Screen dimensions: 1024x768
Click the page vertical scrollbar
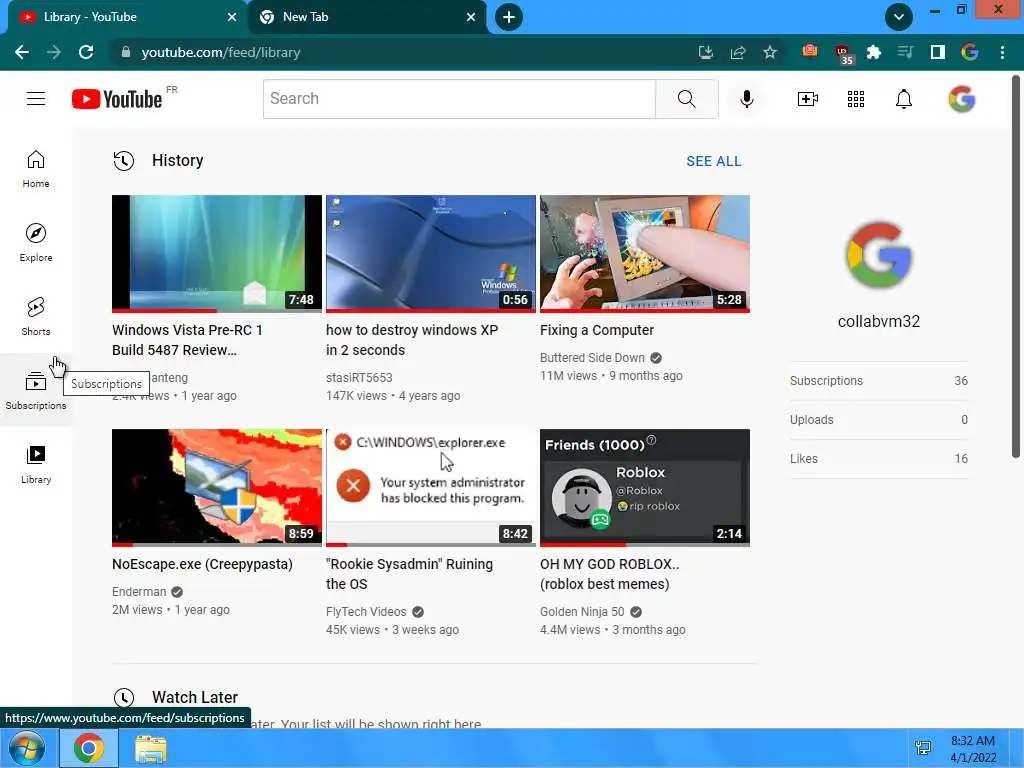[x=1016, y=268]
